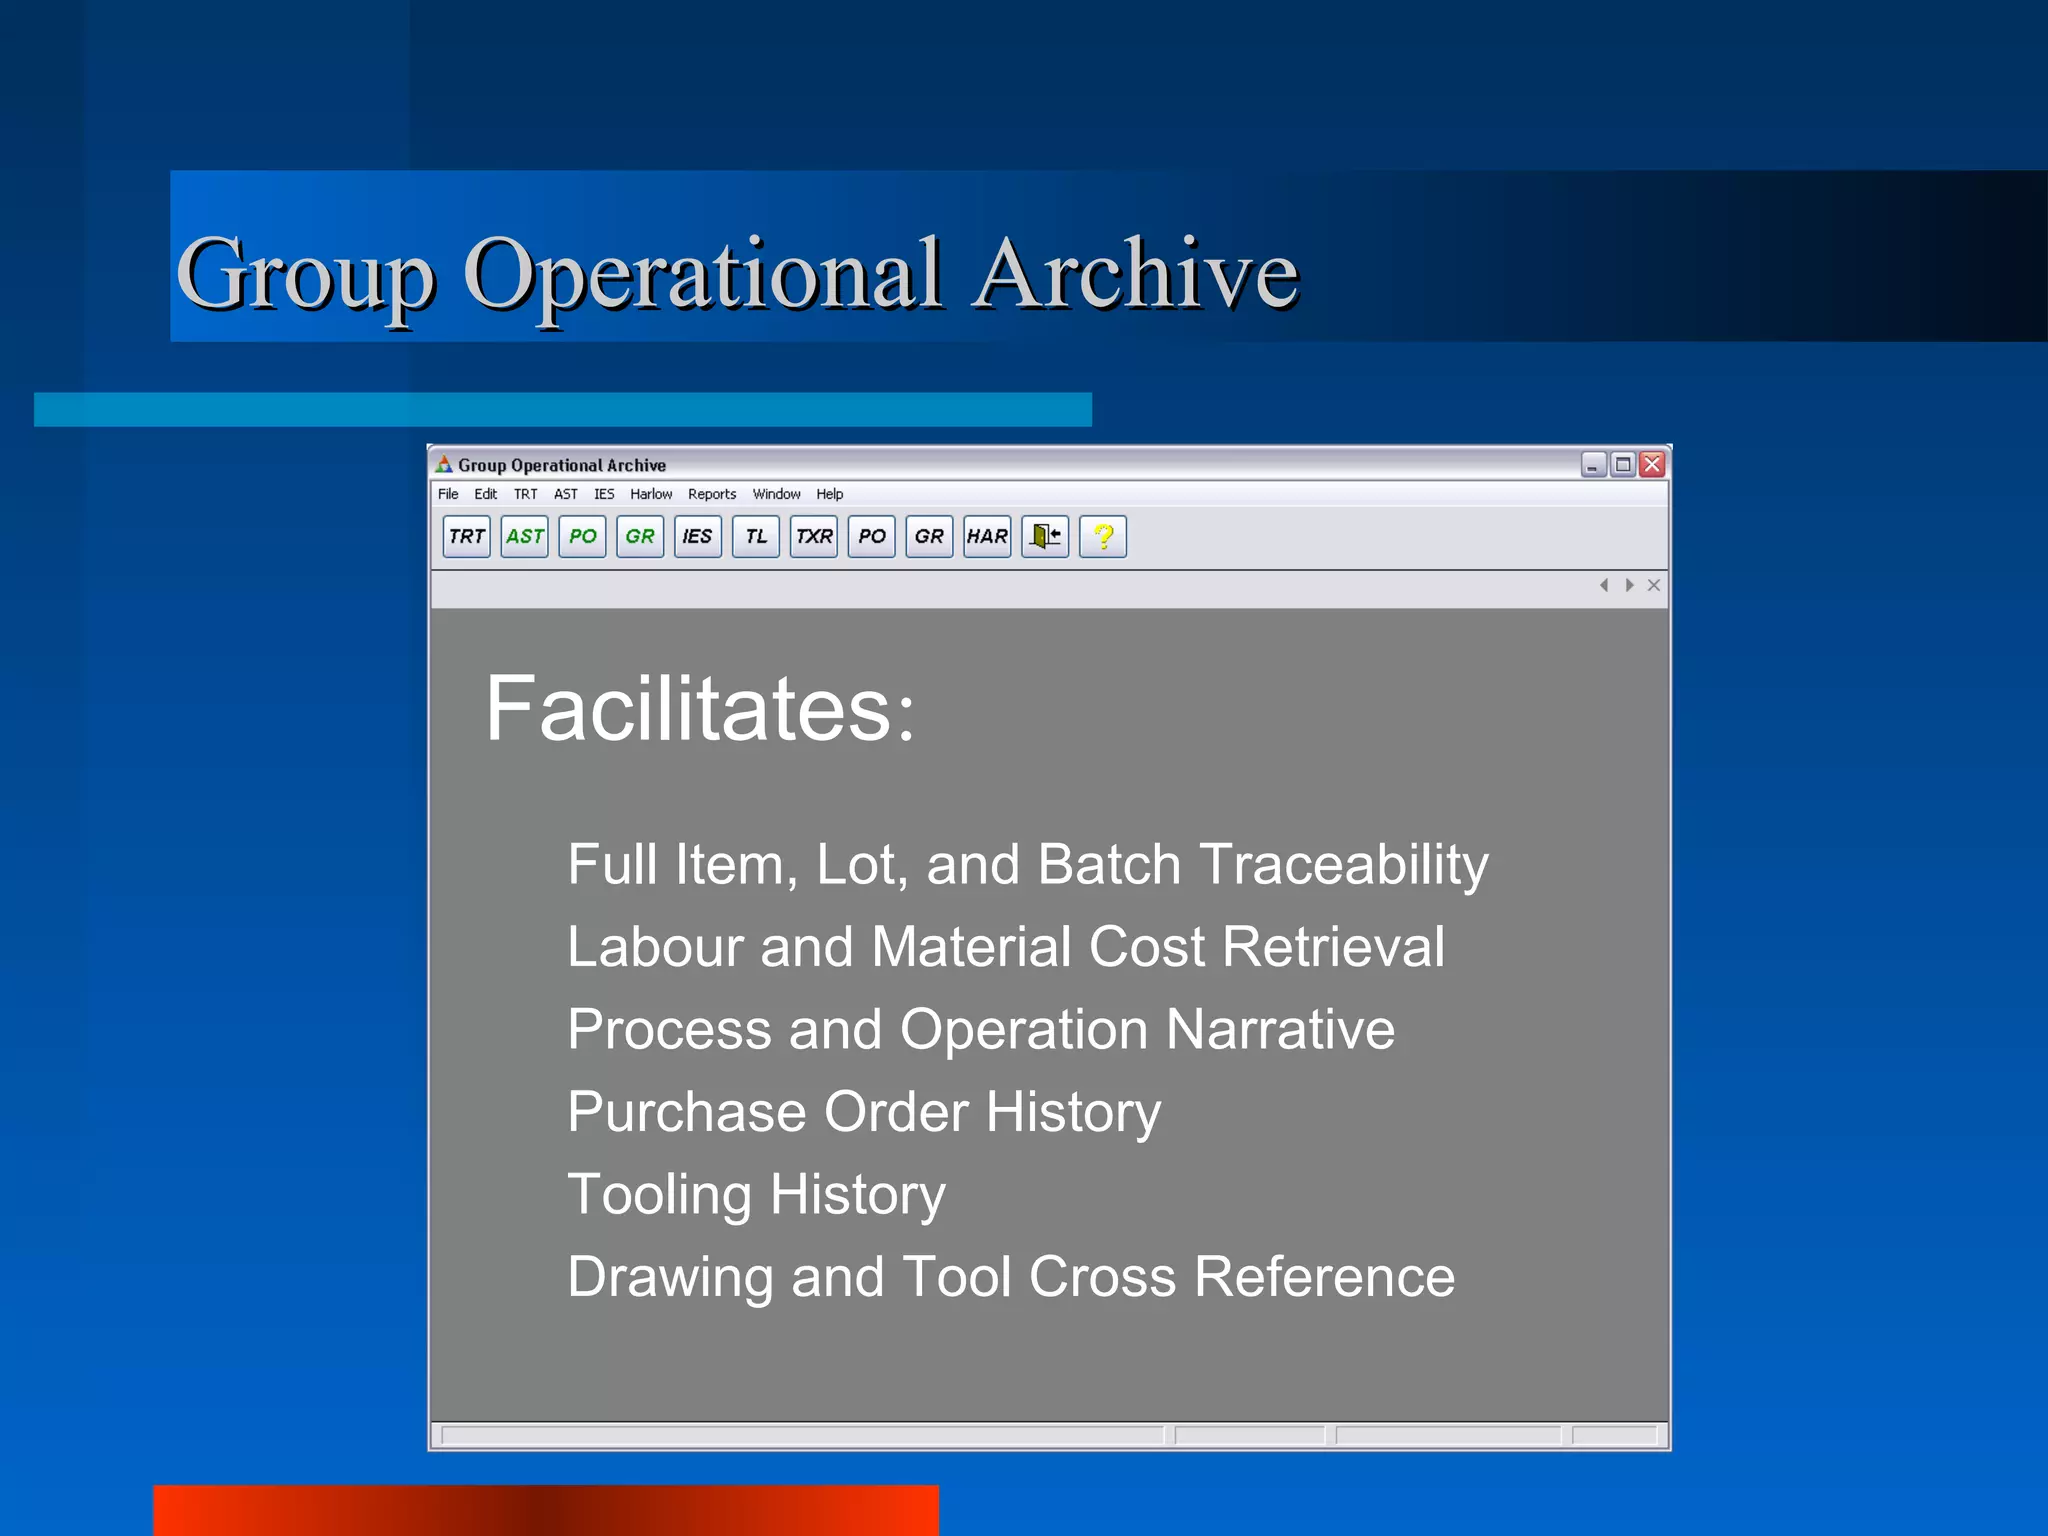Click 'Tooling History' text
This screenshot has width=2048, height=1536.
pyautogui.click(x=756, y=1196)
